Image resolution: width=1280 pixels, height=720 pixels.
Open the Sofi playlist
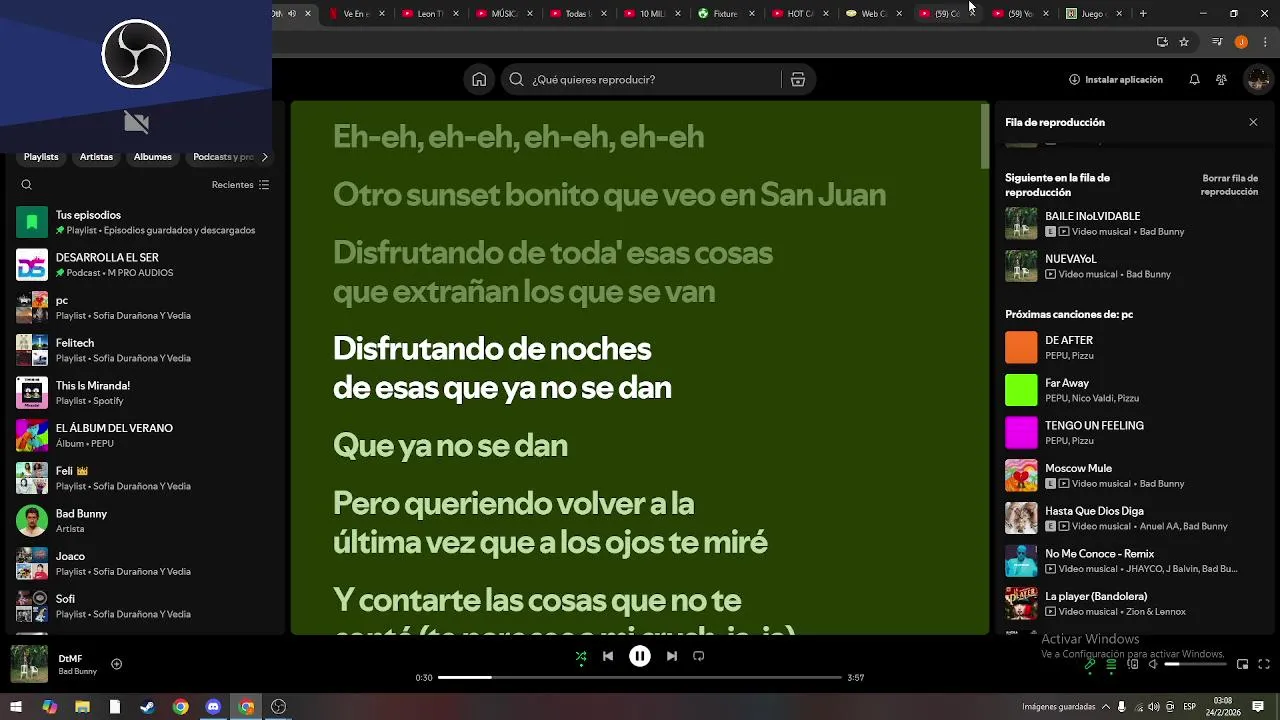(x=143, y=606)
